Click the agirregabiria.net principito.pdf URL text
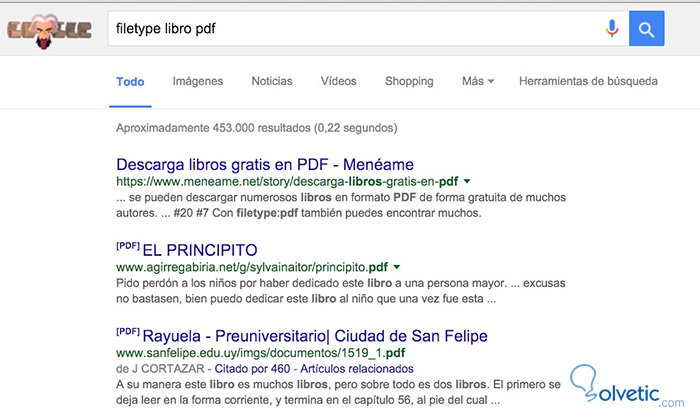The image size is (700, 418). pyautogui.click(x=252, y=268)
